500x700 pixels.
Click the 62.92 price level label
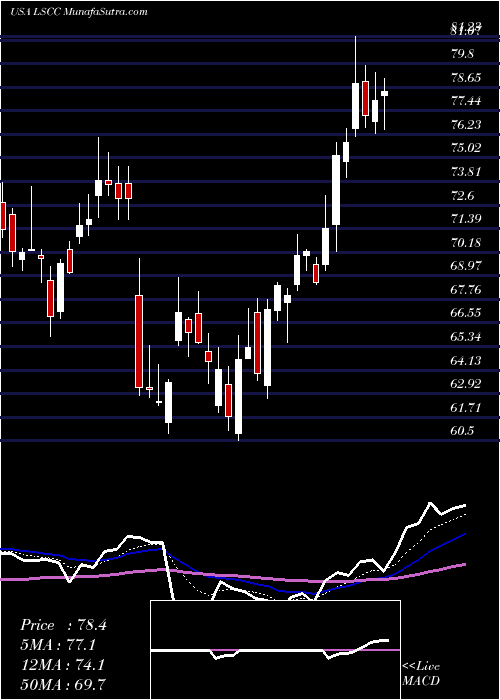[467, 384]
